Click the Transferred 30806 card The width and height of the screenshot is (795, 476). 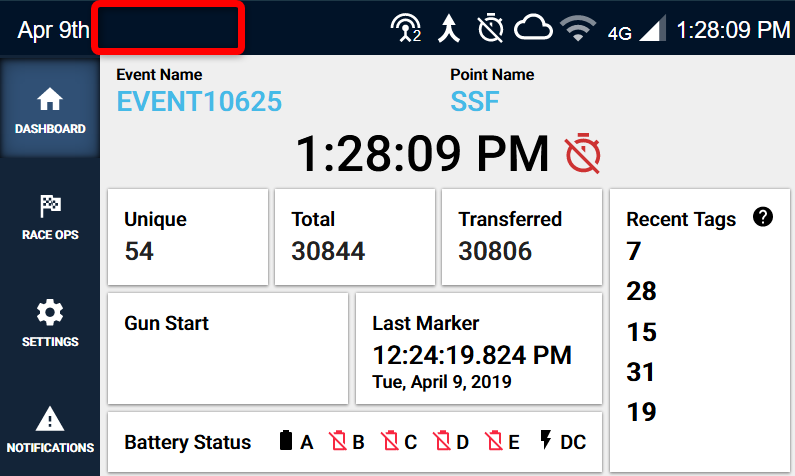pos(522,237)
